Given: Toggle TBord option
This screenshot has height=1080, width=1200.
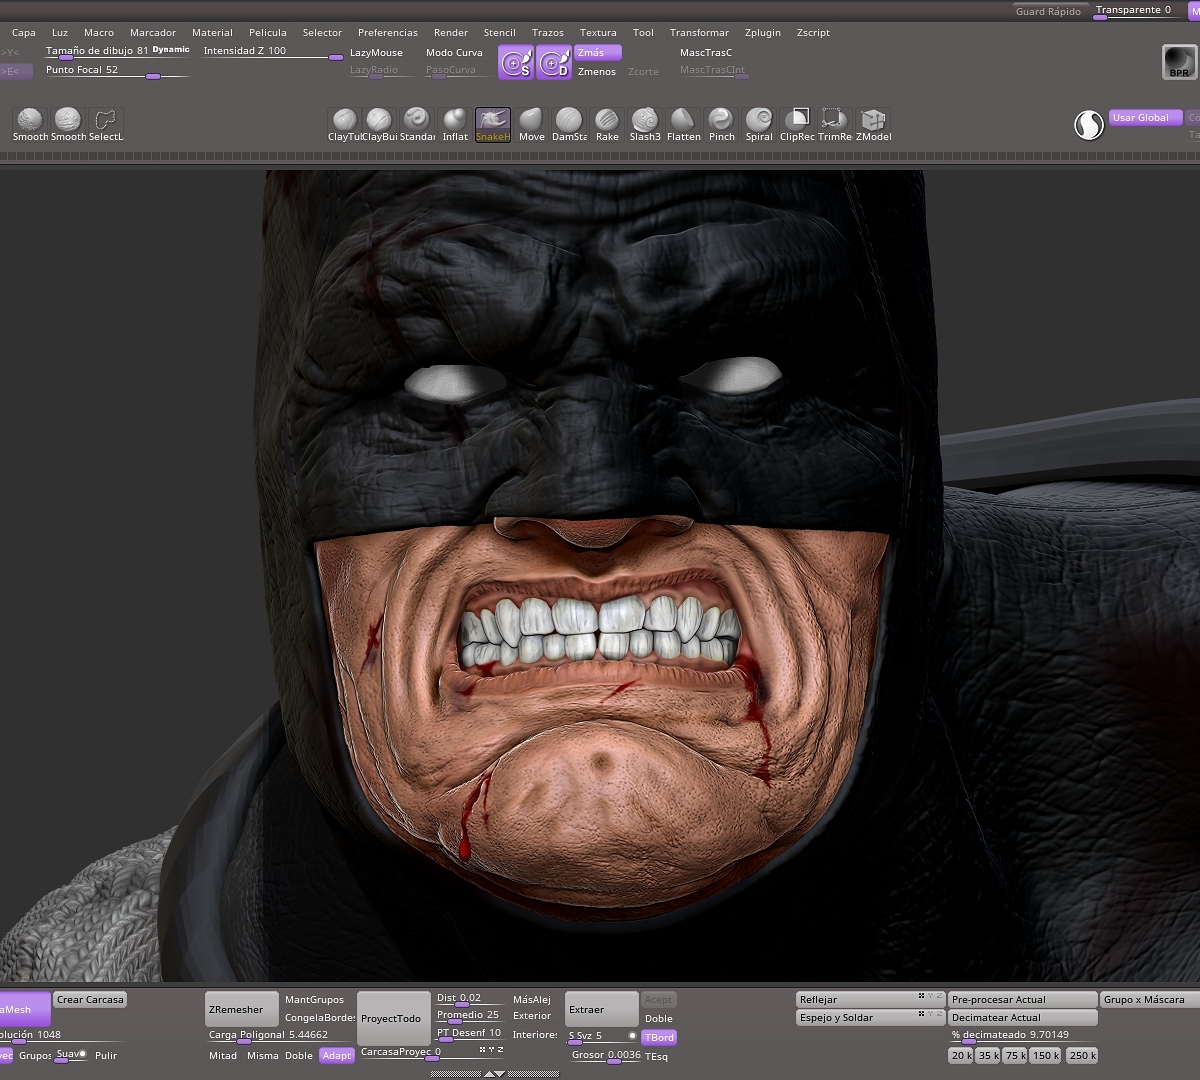Looking at the screenshot, I should pyautogui.click(x=659, y=1037).
